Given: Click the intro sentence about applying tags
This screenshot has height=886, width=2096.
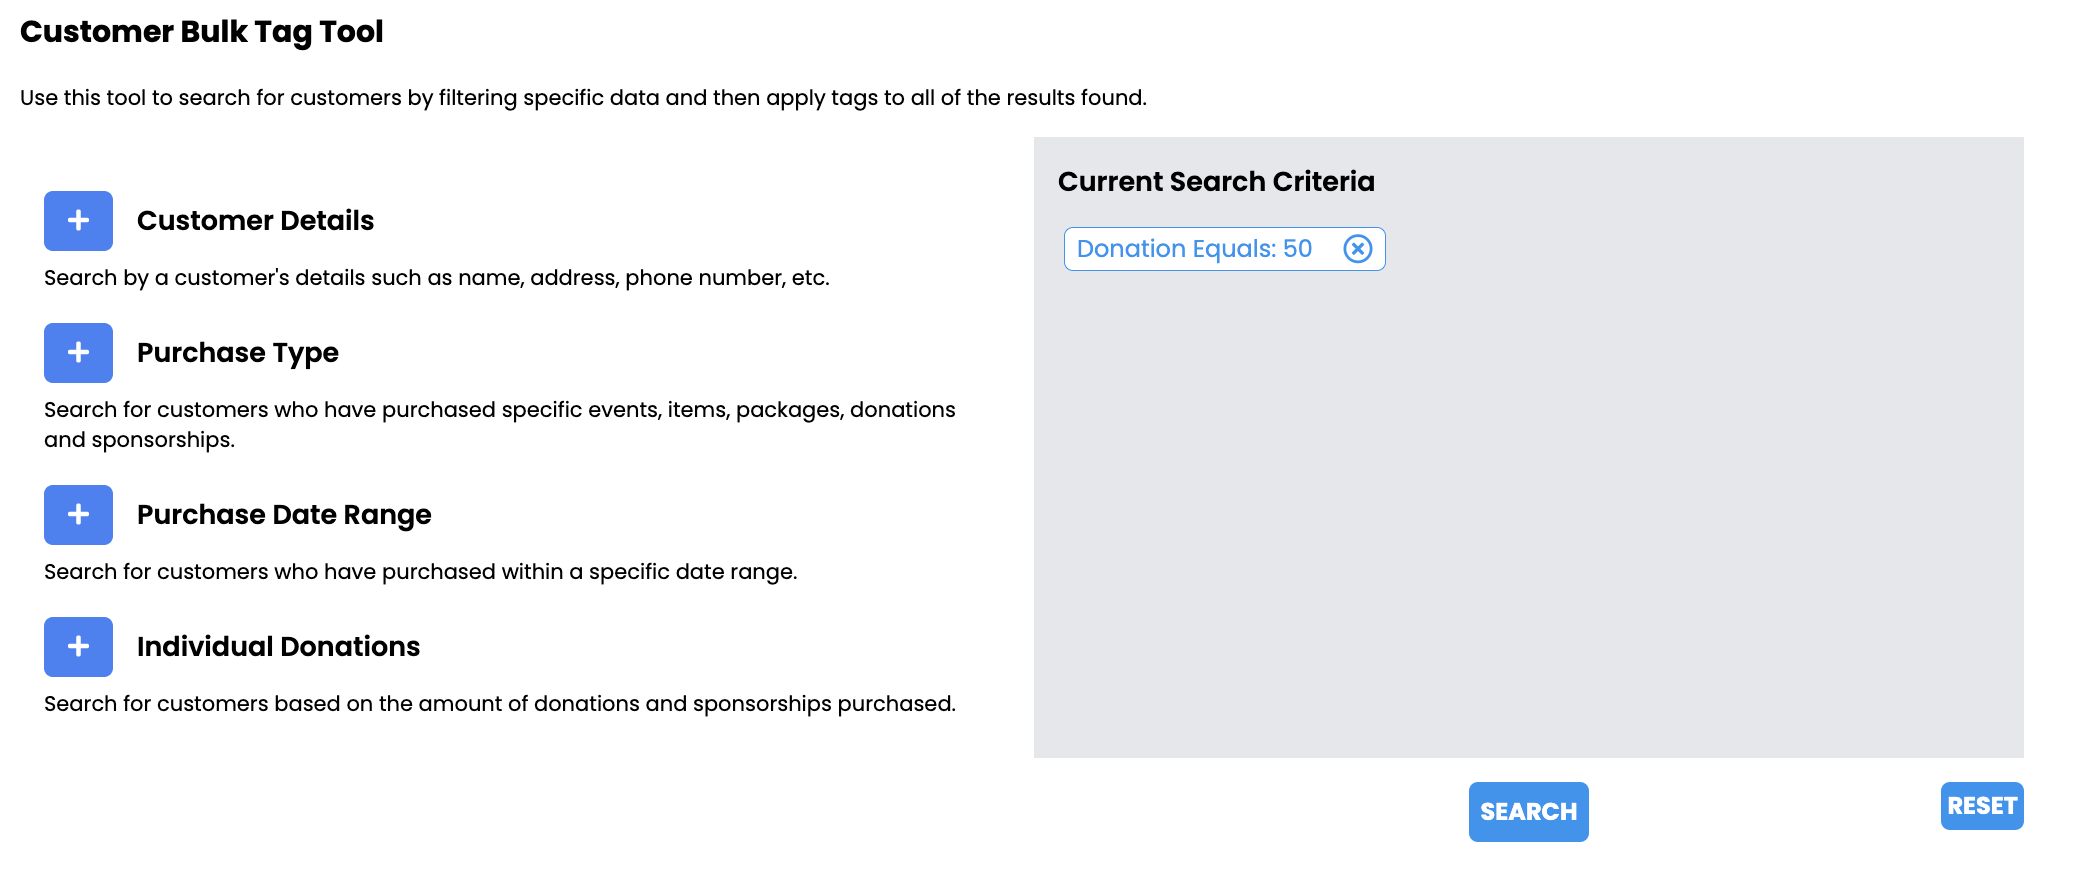Looking at the screenshot, I should tap(583, 98).
